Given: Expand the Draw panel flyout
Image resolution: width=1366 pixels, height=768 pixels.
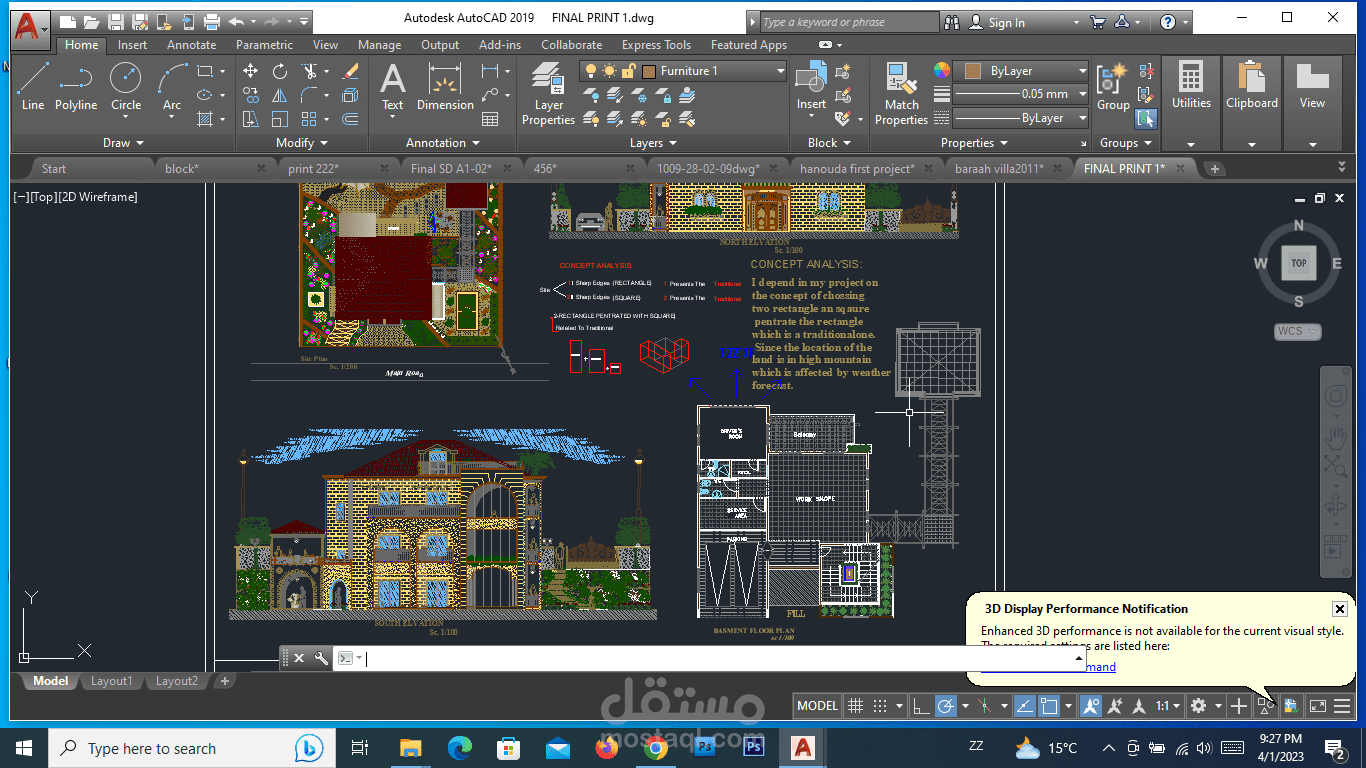Looking at the screenshot, I should pos(124,143).
